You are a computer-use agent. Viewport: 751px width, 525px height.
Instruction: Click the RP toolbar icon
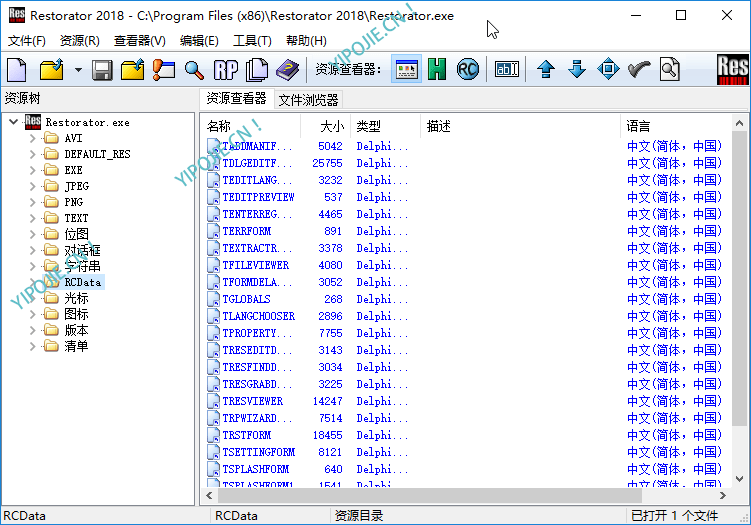(x=226, y=70)
